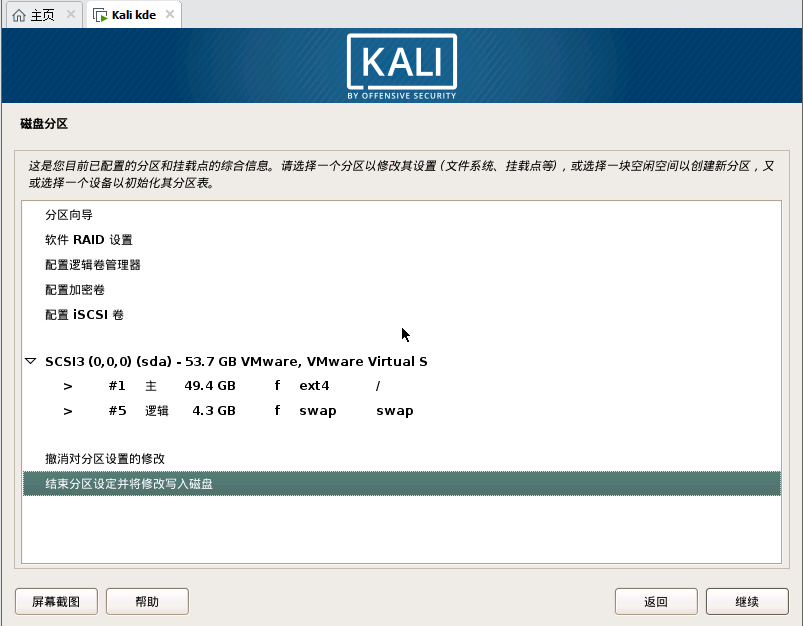Click the ext4 filesystem label

[x=314, y=386]
